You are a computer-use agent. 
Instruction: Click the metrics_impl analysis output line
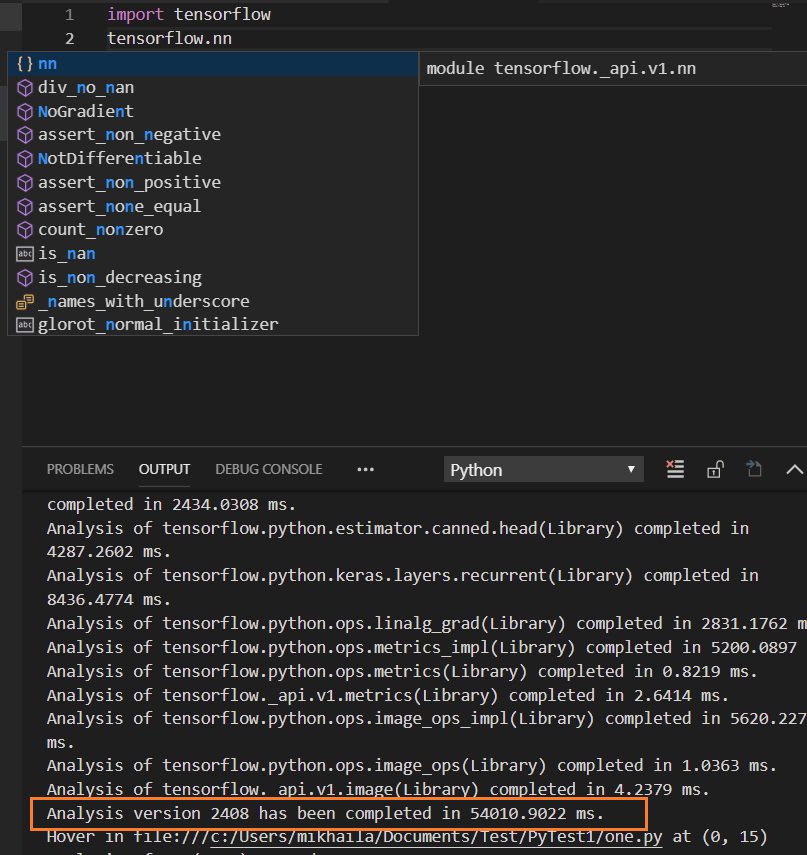pyautogui.click(x=423, y=647)
